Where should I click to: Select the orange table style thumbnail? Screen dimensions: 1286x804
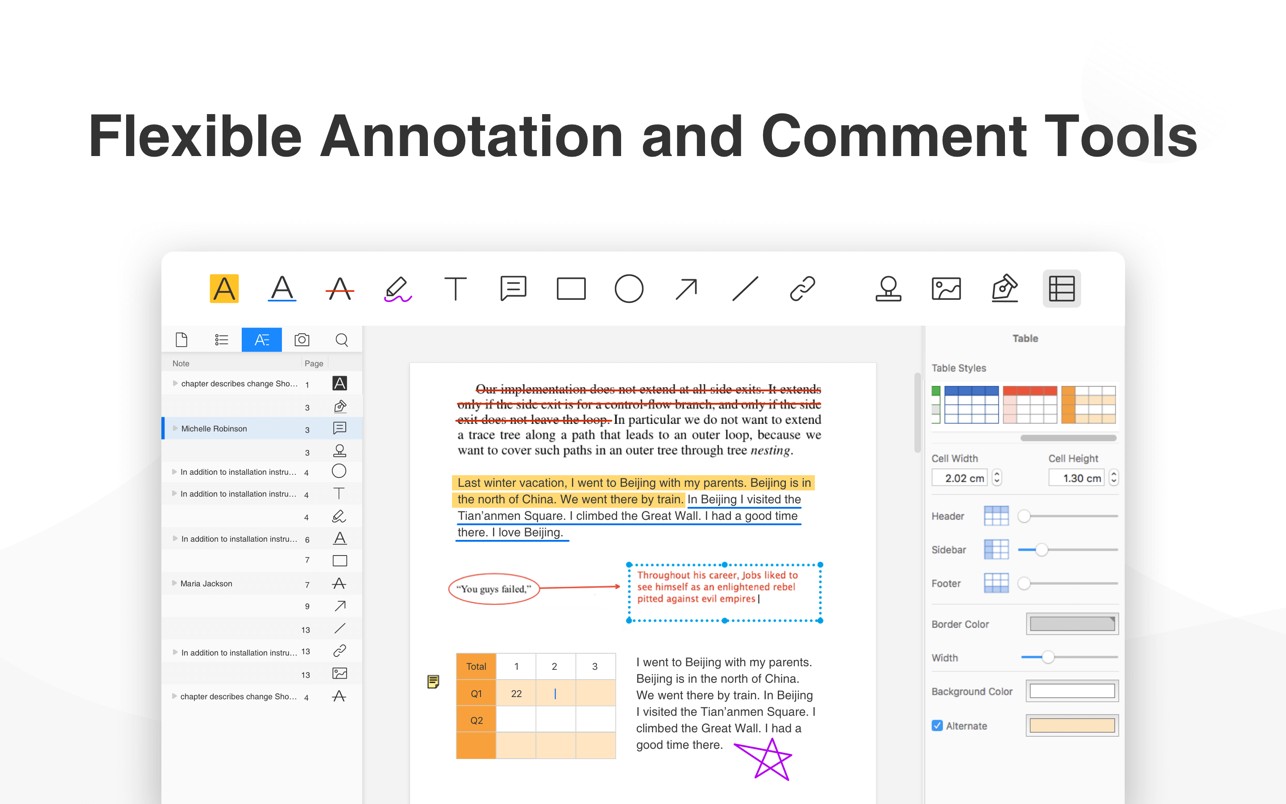(x=1088, y=405)
